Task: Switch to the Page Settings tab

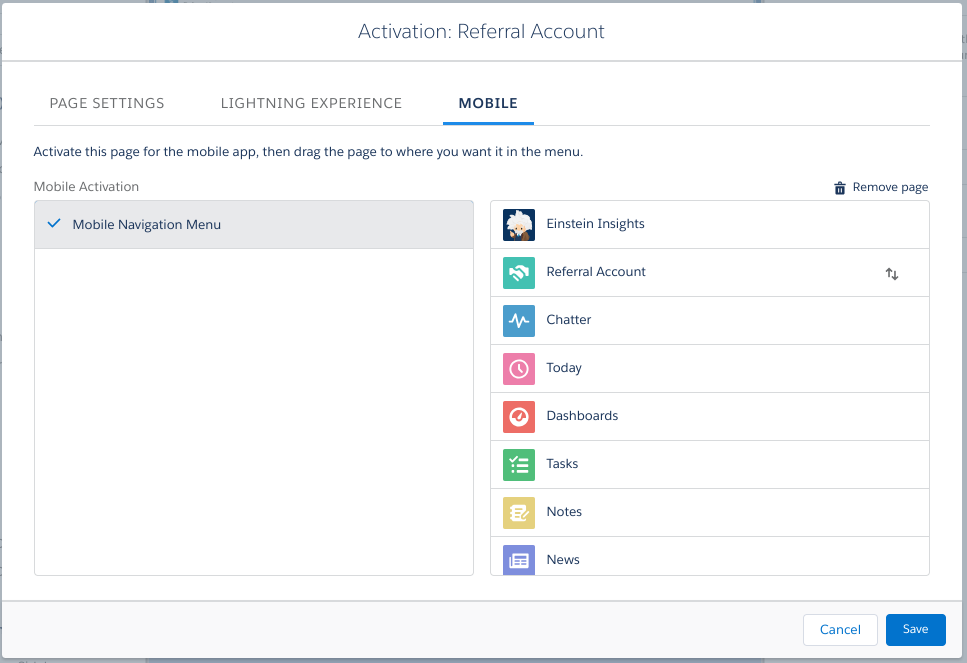Action: [106, 103]
